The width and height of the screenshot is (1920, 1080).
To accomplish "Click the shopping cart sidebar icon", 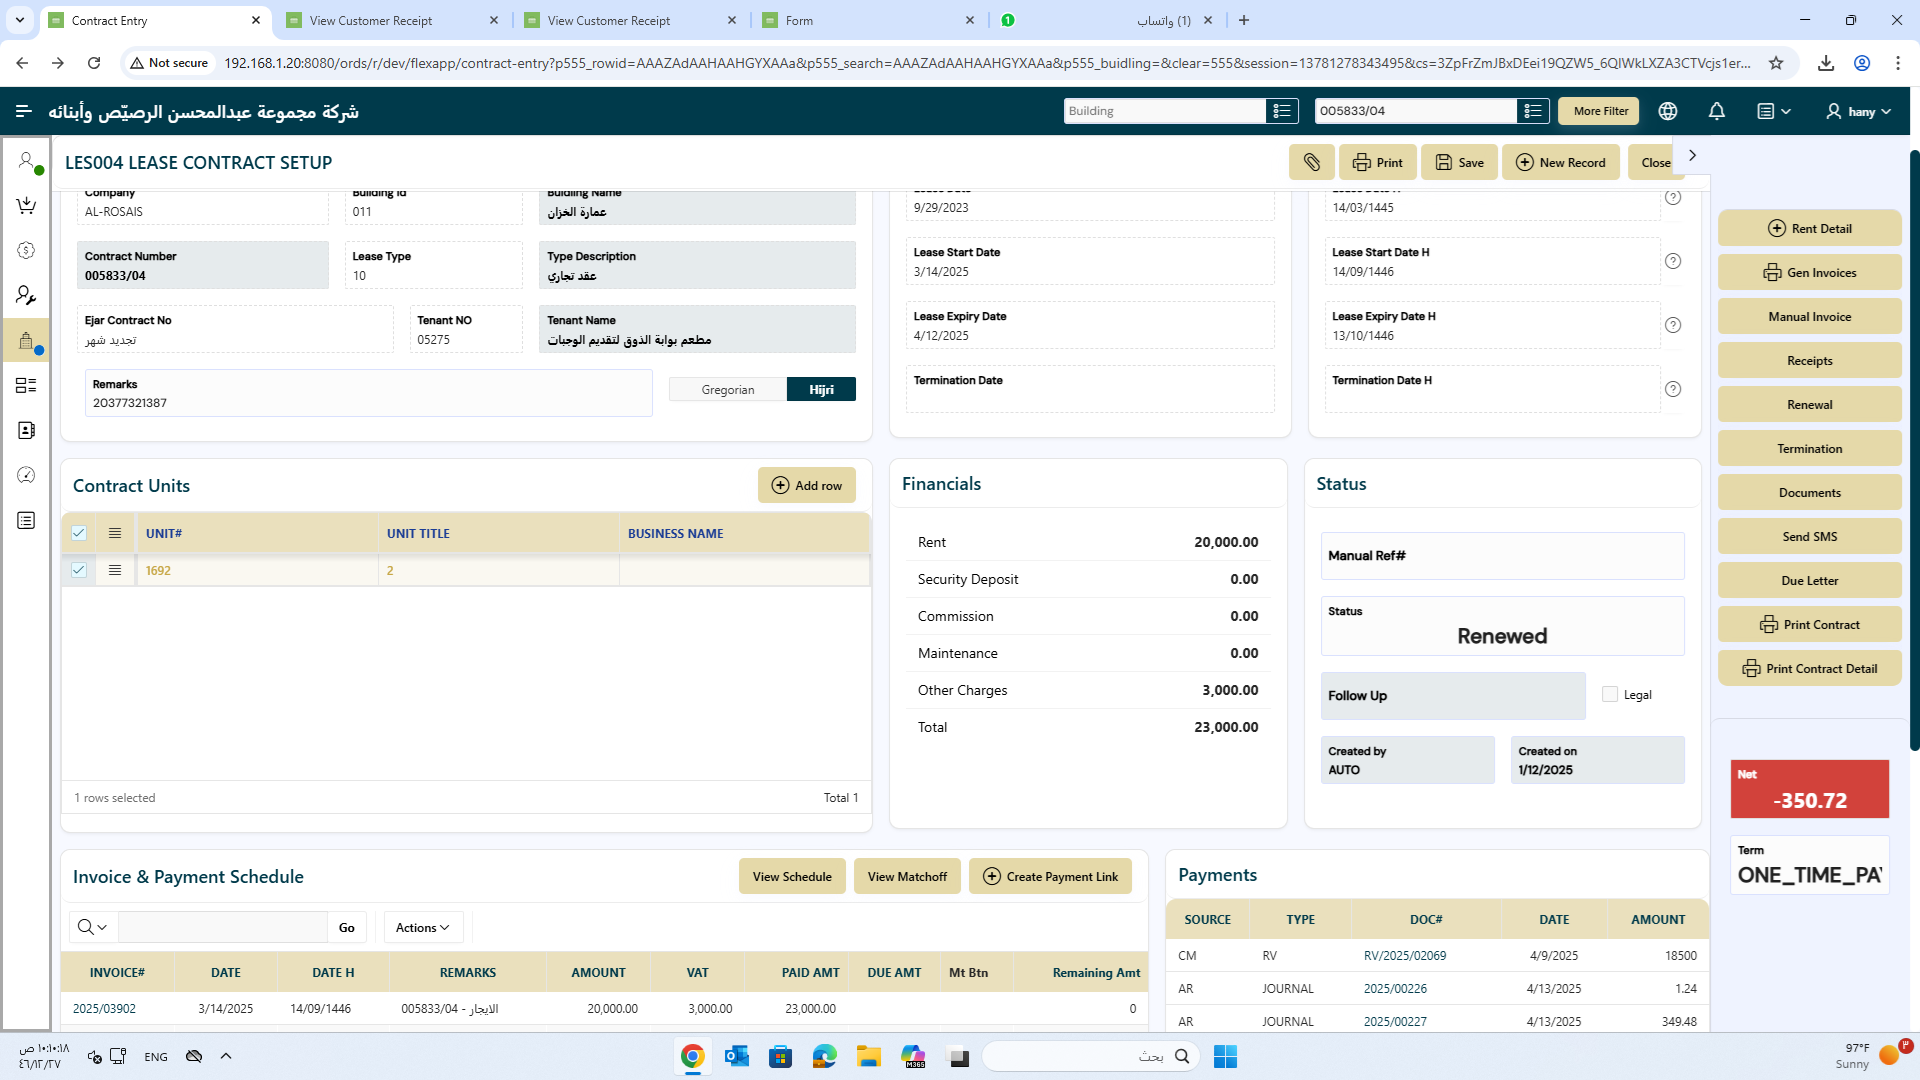I will (x=26, y=205).
